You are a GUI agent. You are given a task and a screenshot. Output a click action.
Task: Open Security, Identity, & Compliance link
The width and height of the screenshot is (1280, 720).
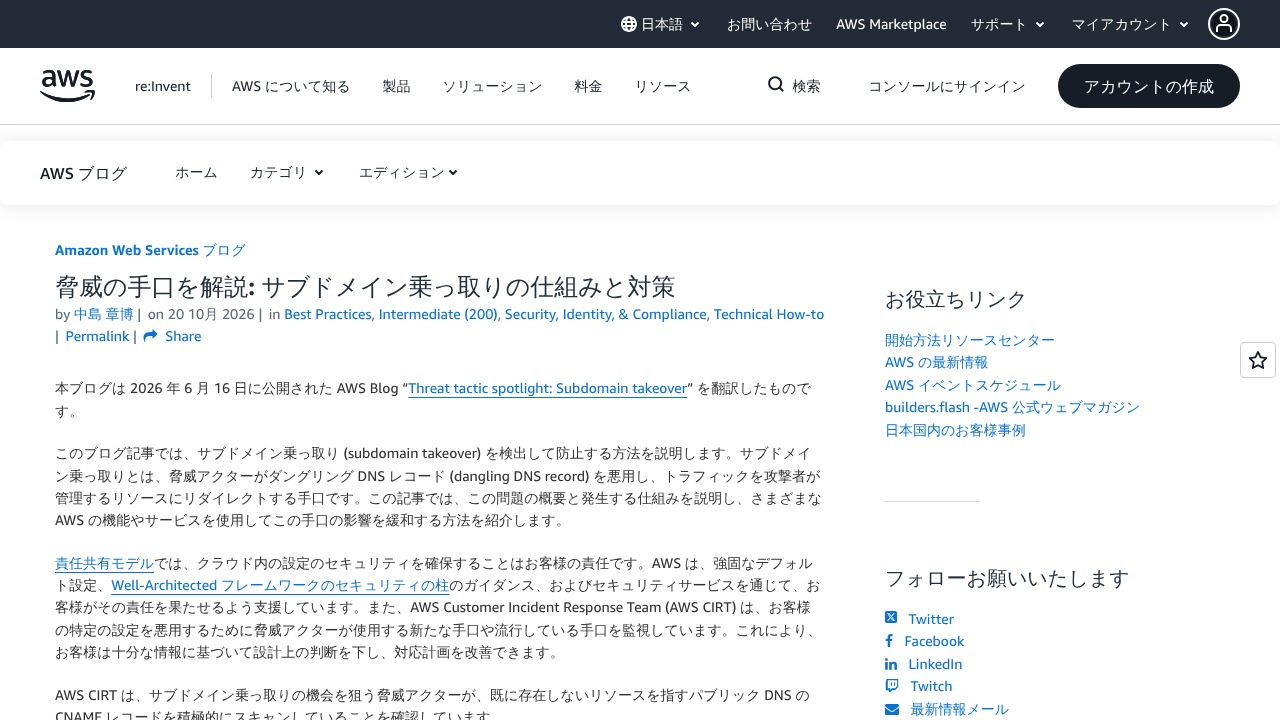pyautogui.click(x=606, y=314)
